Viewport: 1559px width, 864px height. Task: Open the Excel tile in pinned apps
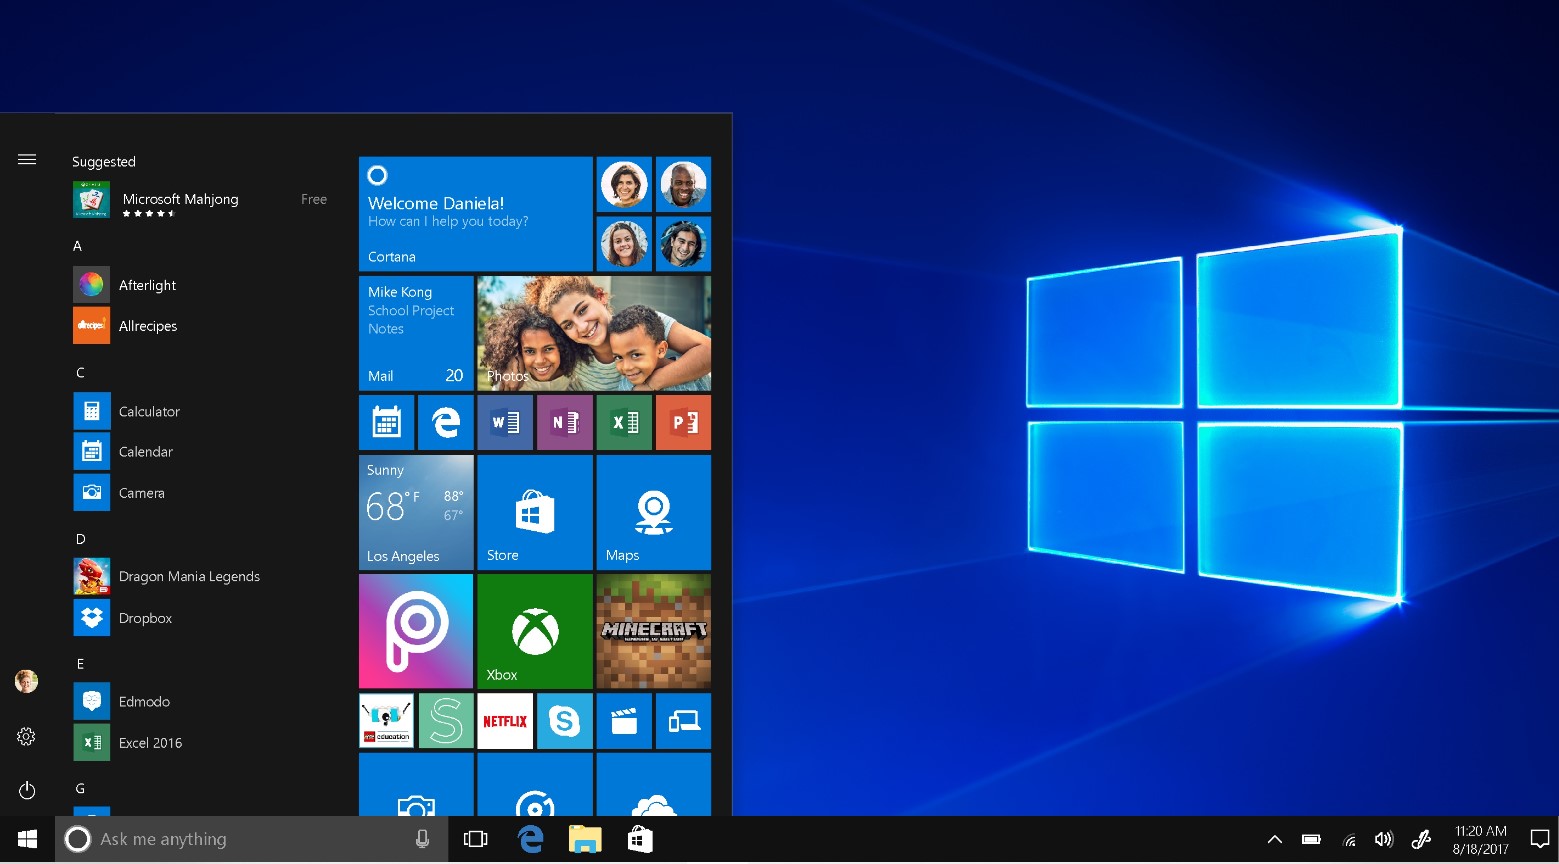tap(624, 422)
